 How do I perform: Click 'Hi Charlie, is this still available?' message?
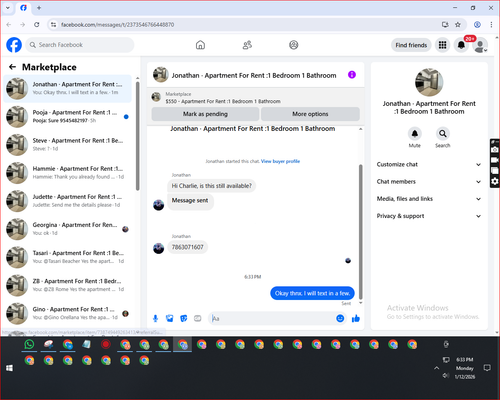click(211, 186)
